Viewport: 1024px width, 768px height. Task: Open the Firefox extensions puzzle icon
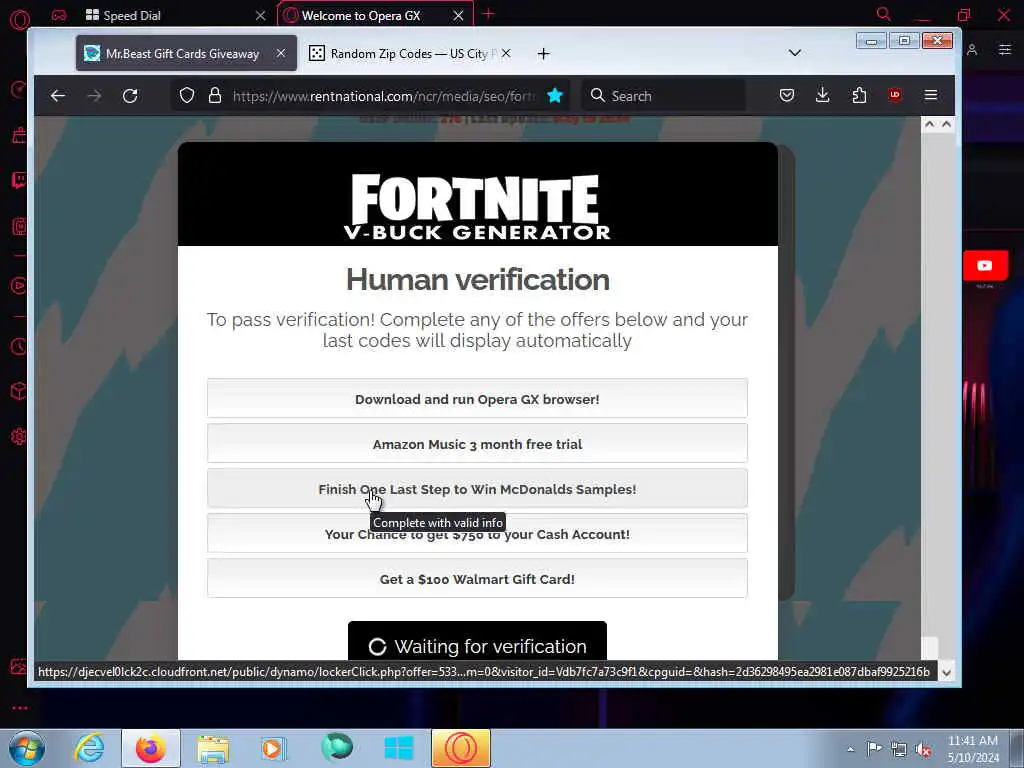pyautogui.click(x=859, y=96)
